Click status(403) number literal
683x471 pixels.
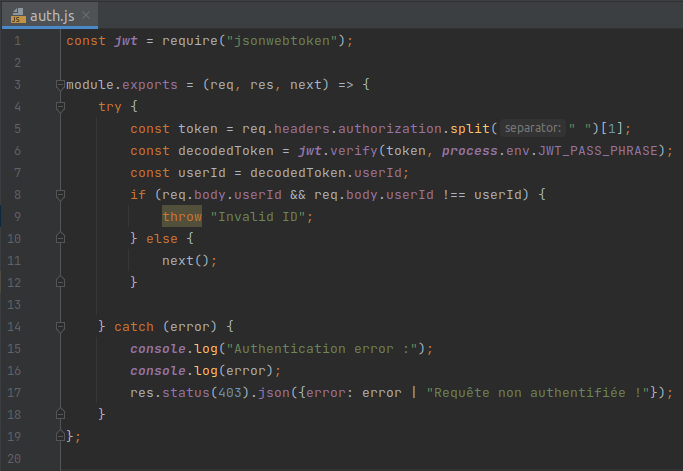[230, 393]
